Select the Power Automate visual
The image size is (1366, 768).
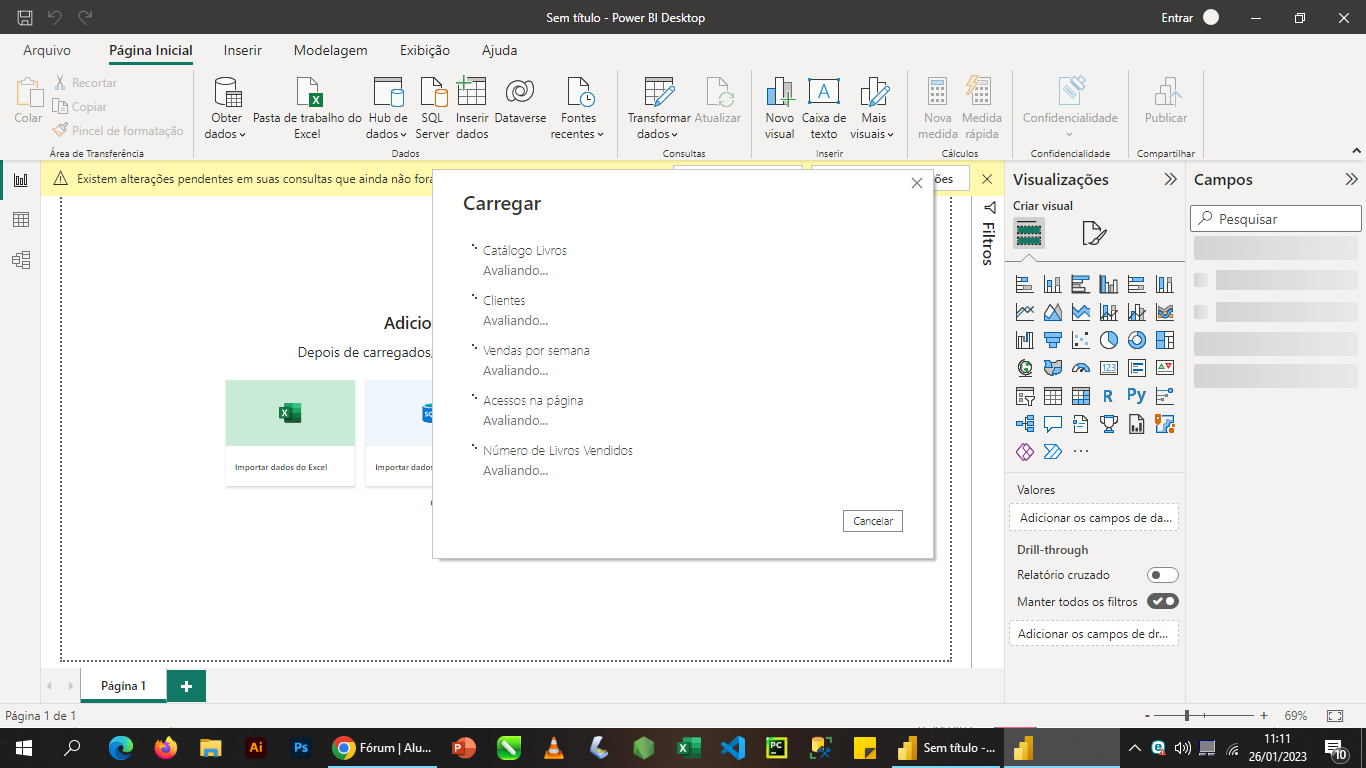[1052, 452]
